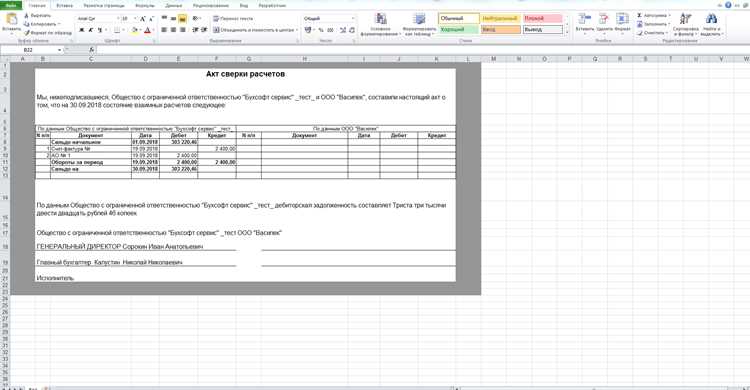Increase indent
This screenshot has height=390, width=750.
[204, 30]
